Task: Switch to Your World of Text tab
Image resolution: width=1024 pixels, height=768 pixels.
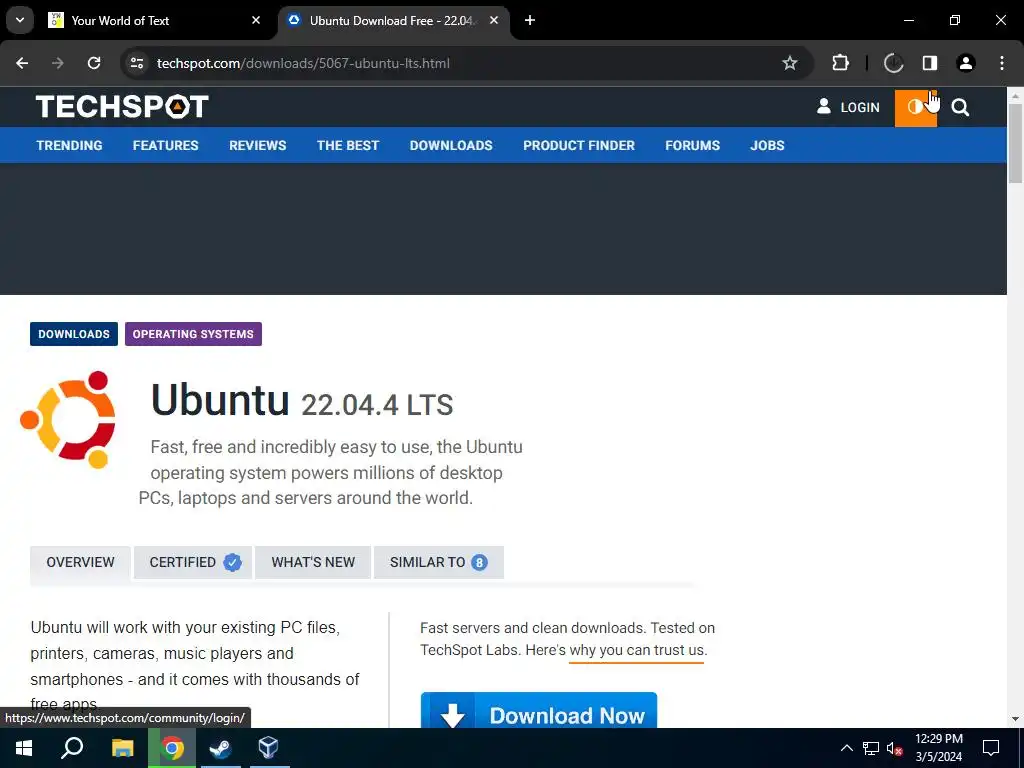Action: click(154, 20)
